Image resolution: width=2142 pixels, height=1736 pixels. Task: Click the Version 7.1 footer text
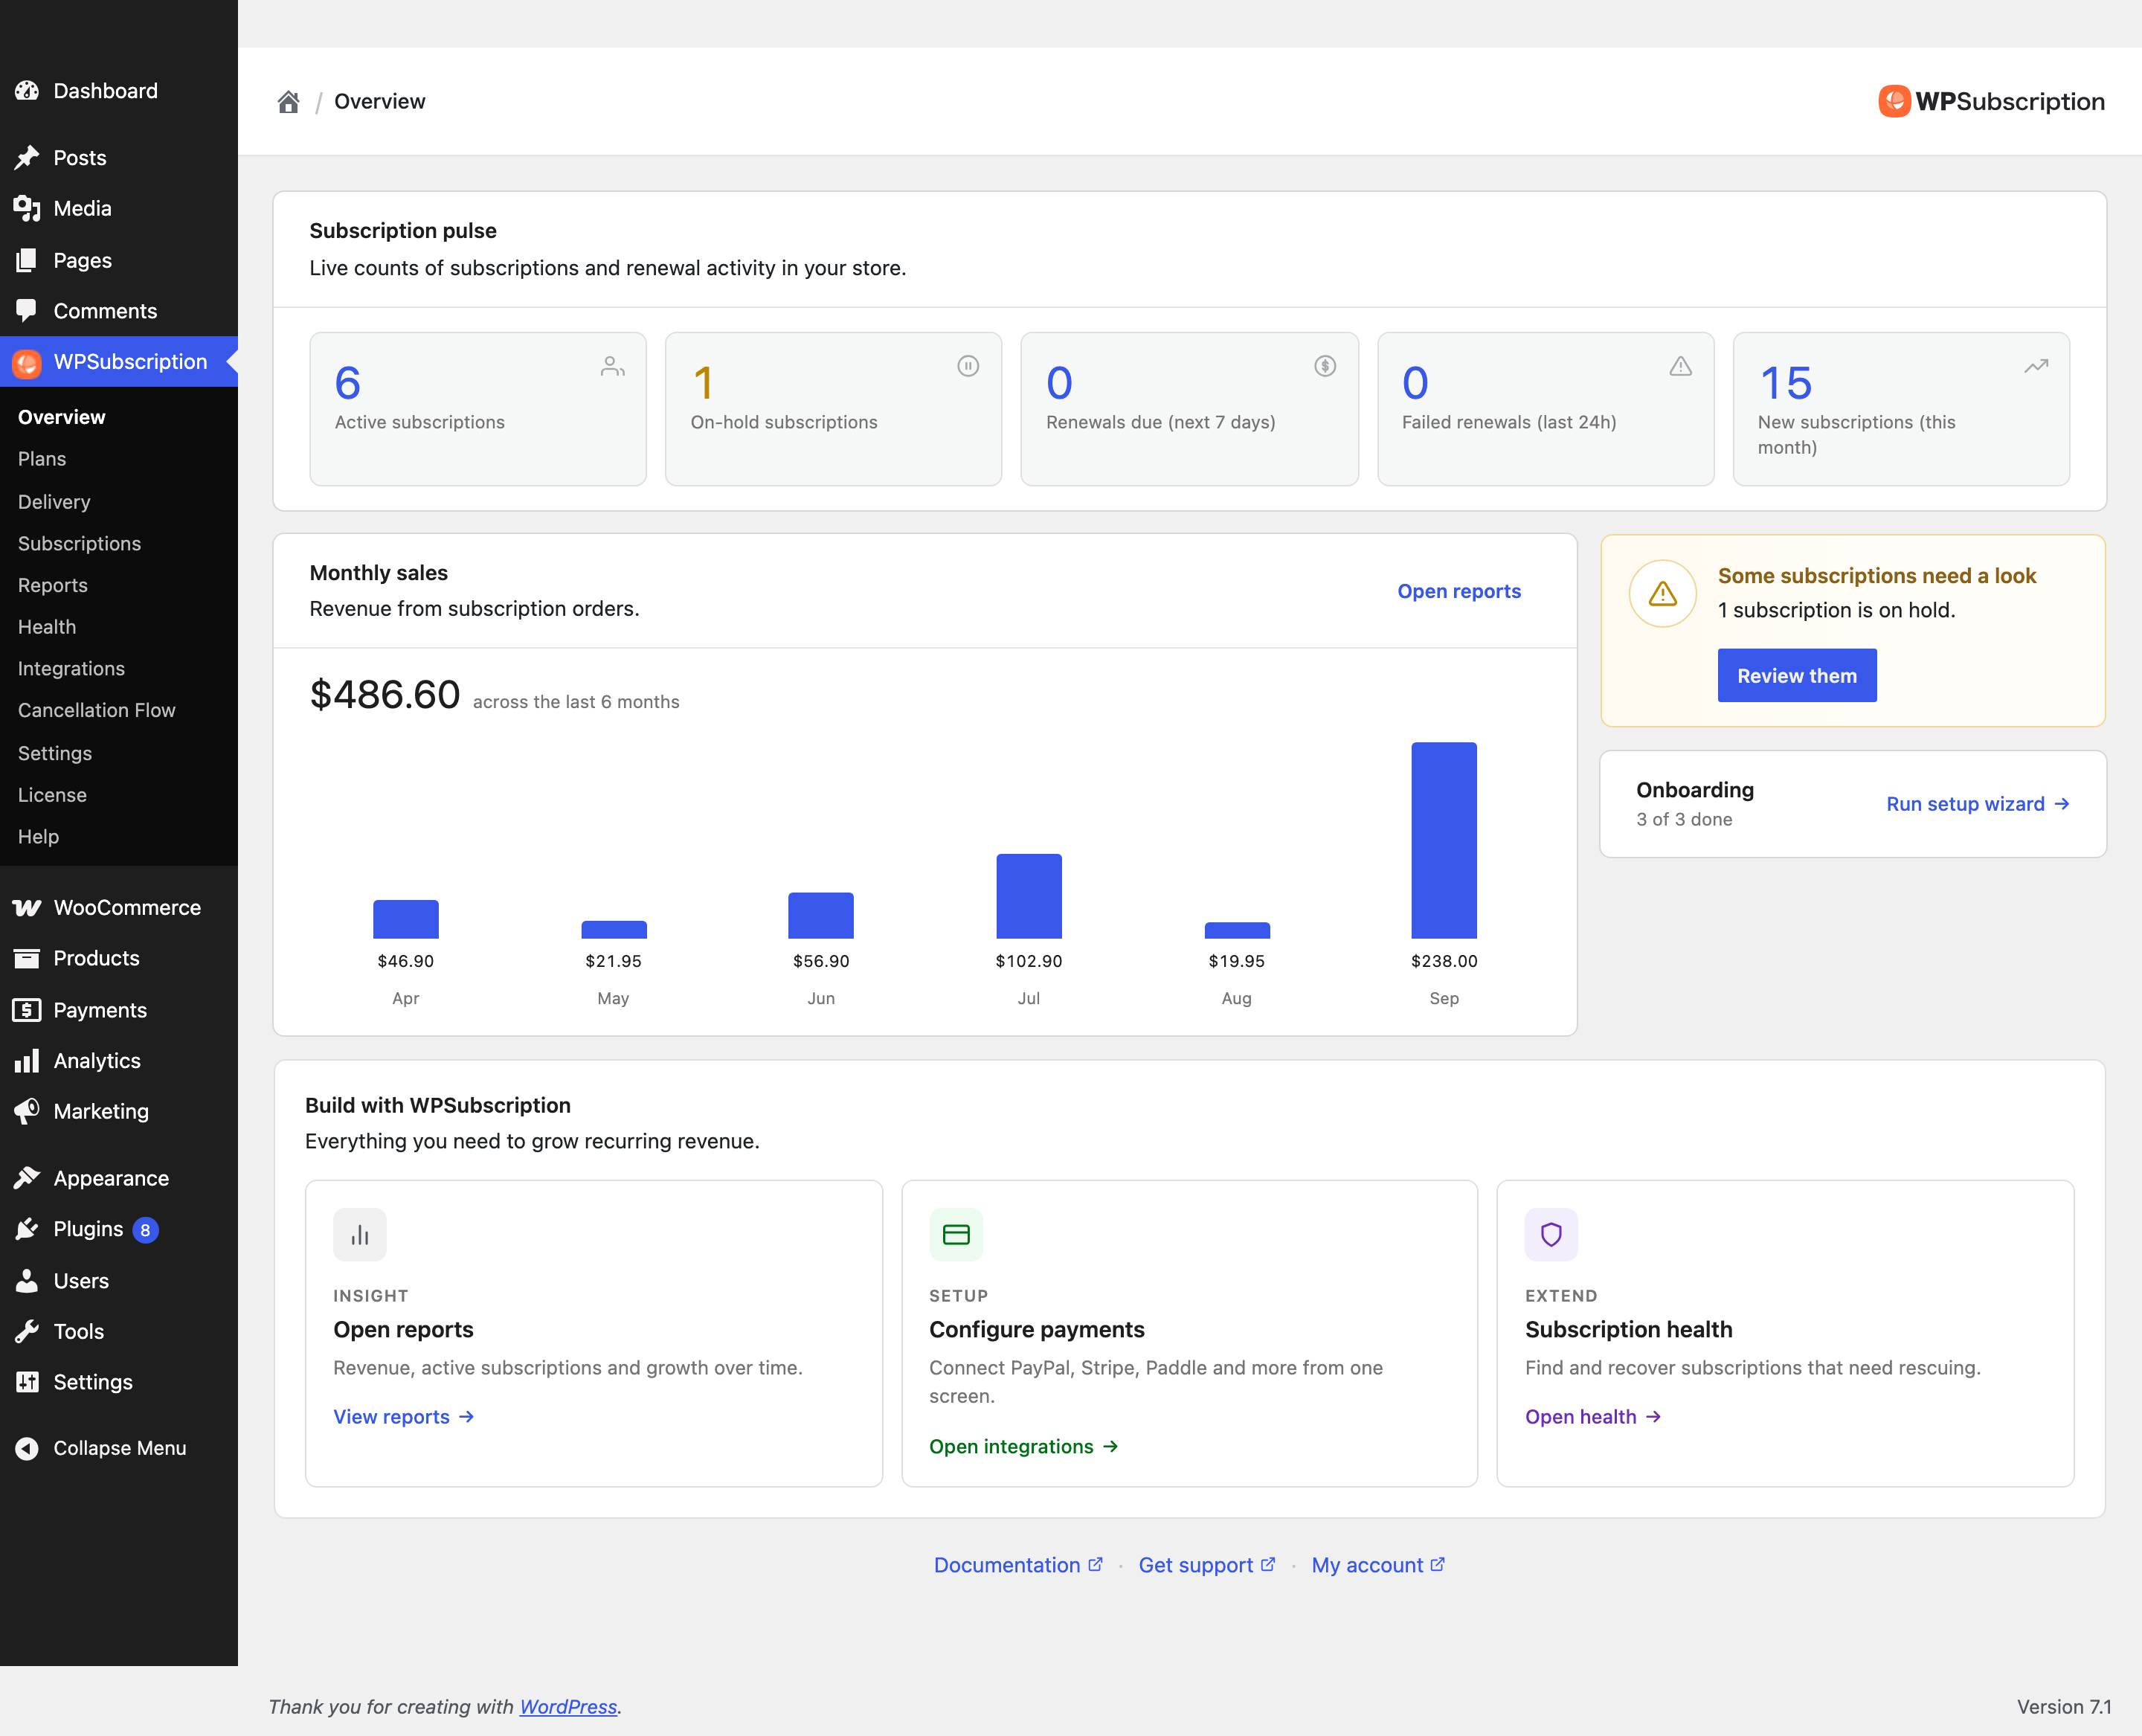(x=2064, y=1707)
